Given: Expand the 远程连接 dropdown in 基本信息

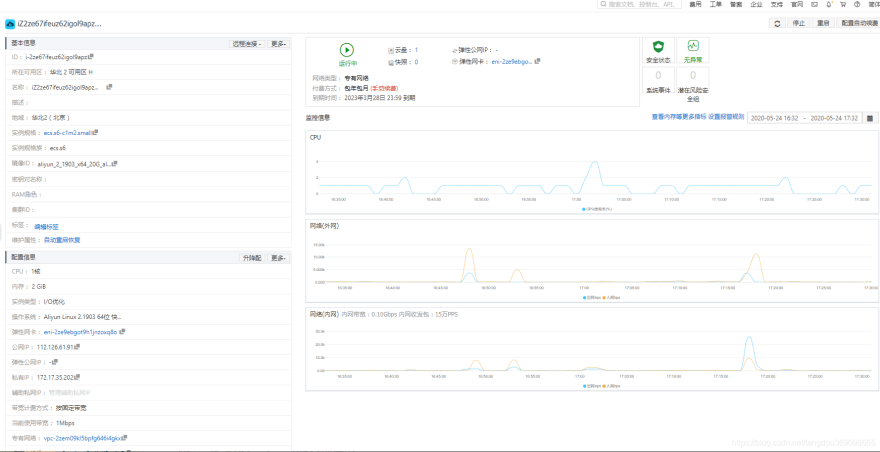Looking at the screenshot, I should point(247,44).
